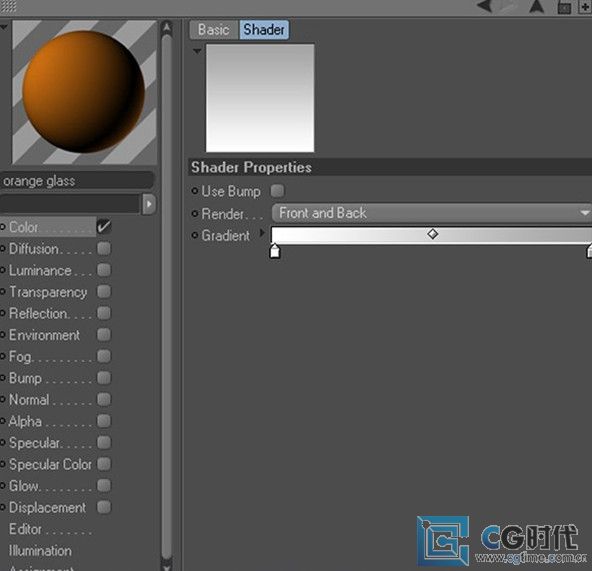Open the Render 'Front and Back' dropdown
592x571 pixels.
[432, 213]
